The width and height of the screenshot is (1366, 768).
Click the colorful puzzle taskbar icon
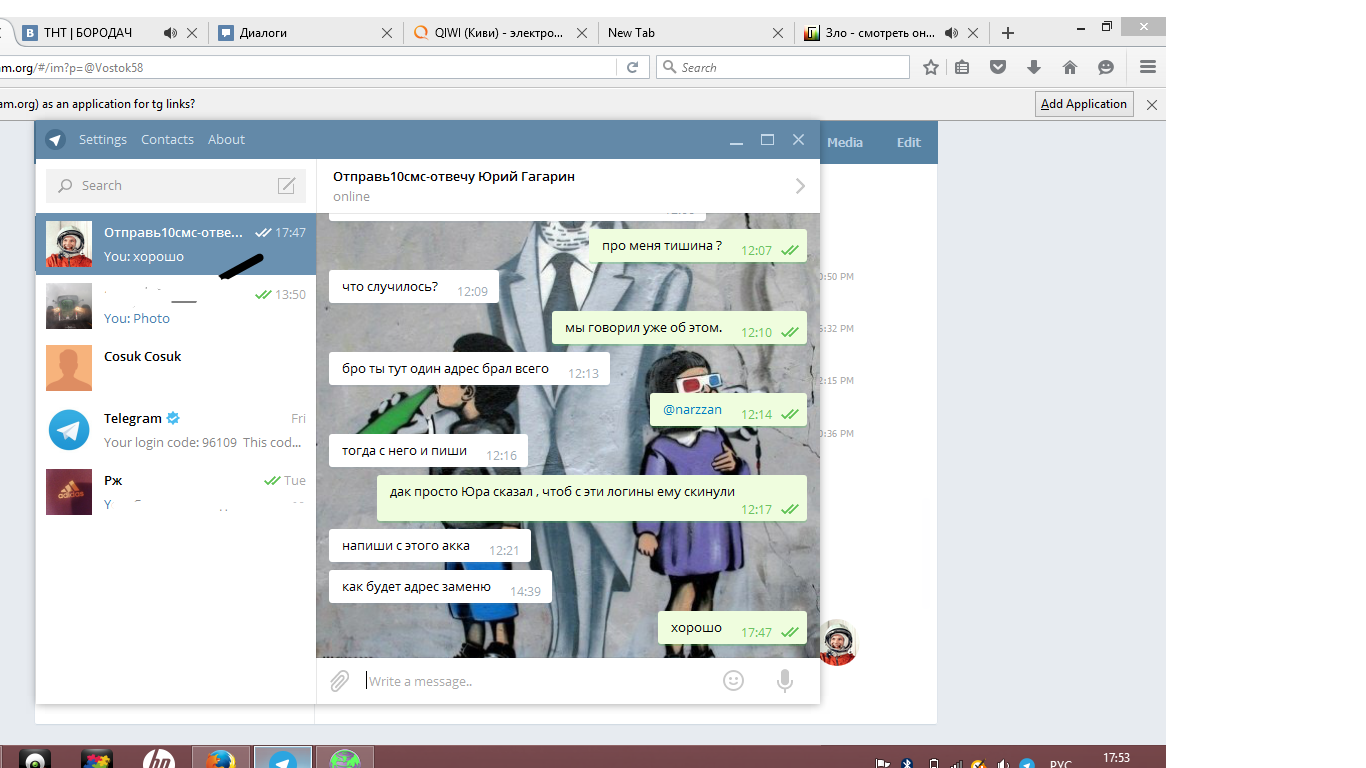coord(97,758)
